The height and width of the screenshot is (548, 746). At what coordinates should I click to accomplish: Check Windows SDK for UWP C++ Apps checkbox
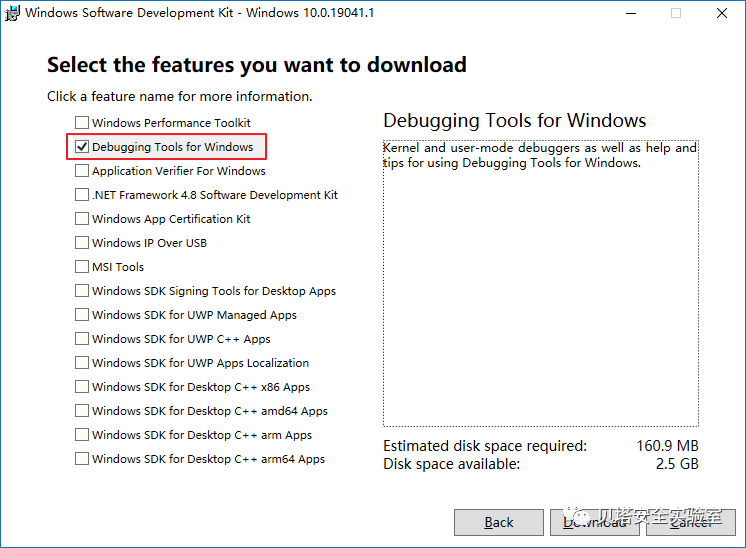pos(82,339)
